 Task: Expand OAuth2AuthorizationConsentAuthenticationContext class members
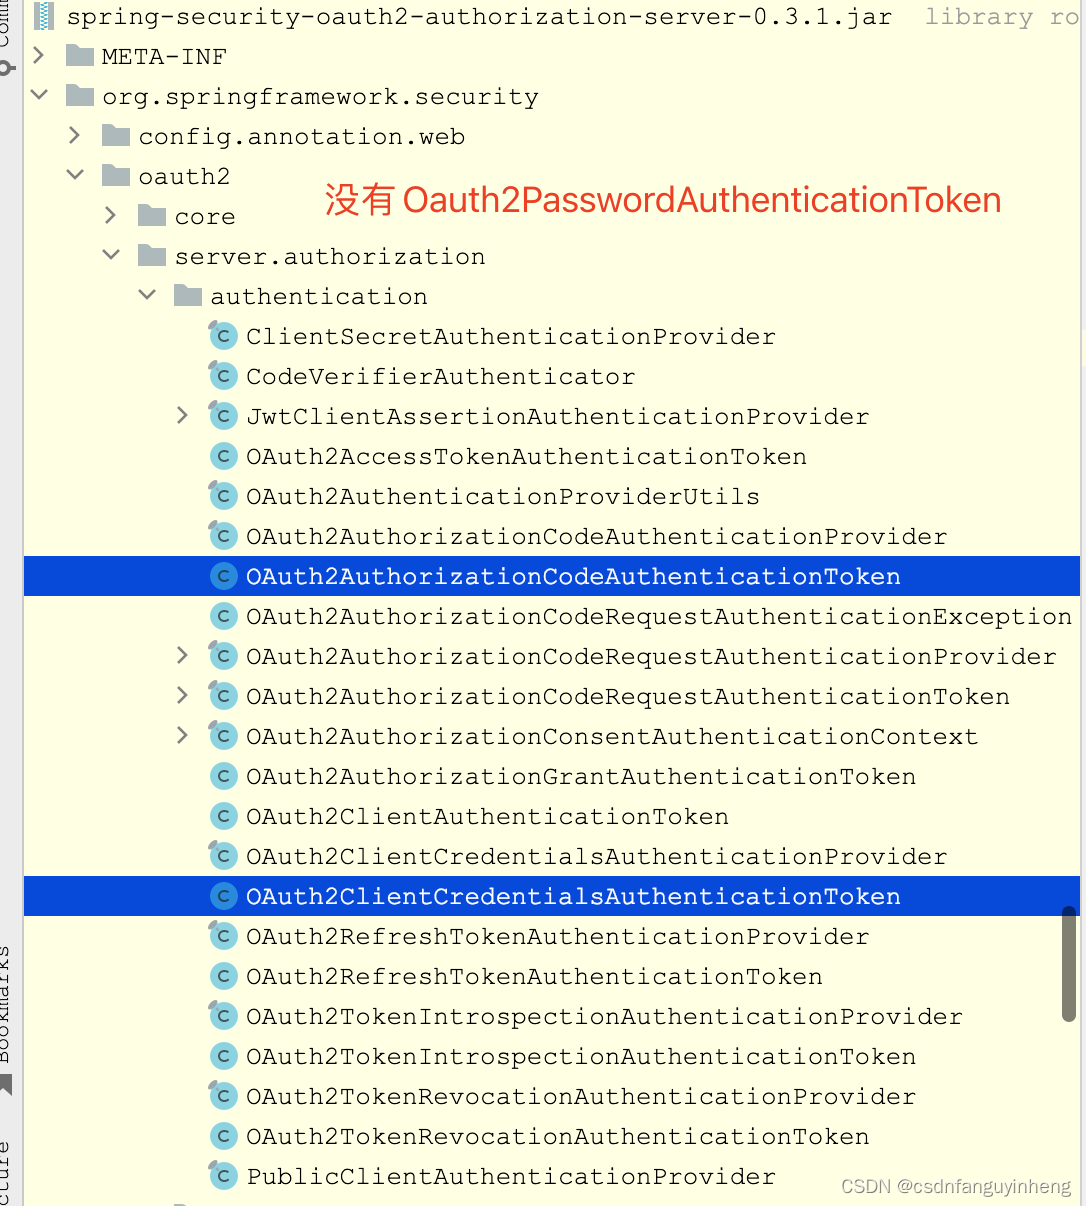(182, 735)
